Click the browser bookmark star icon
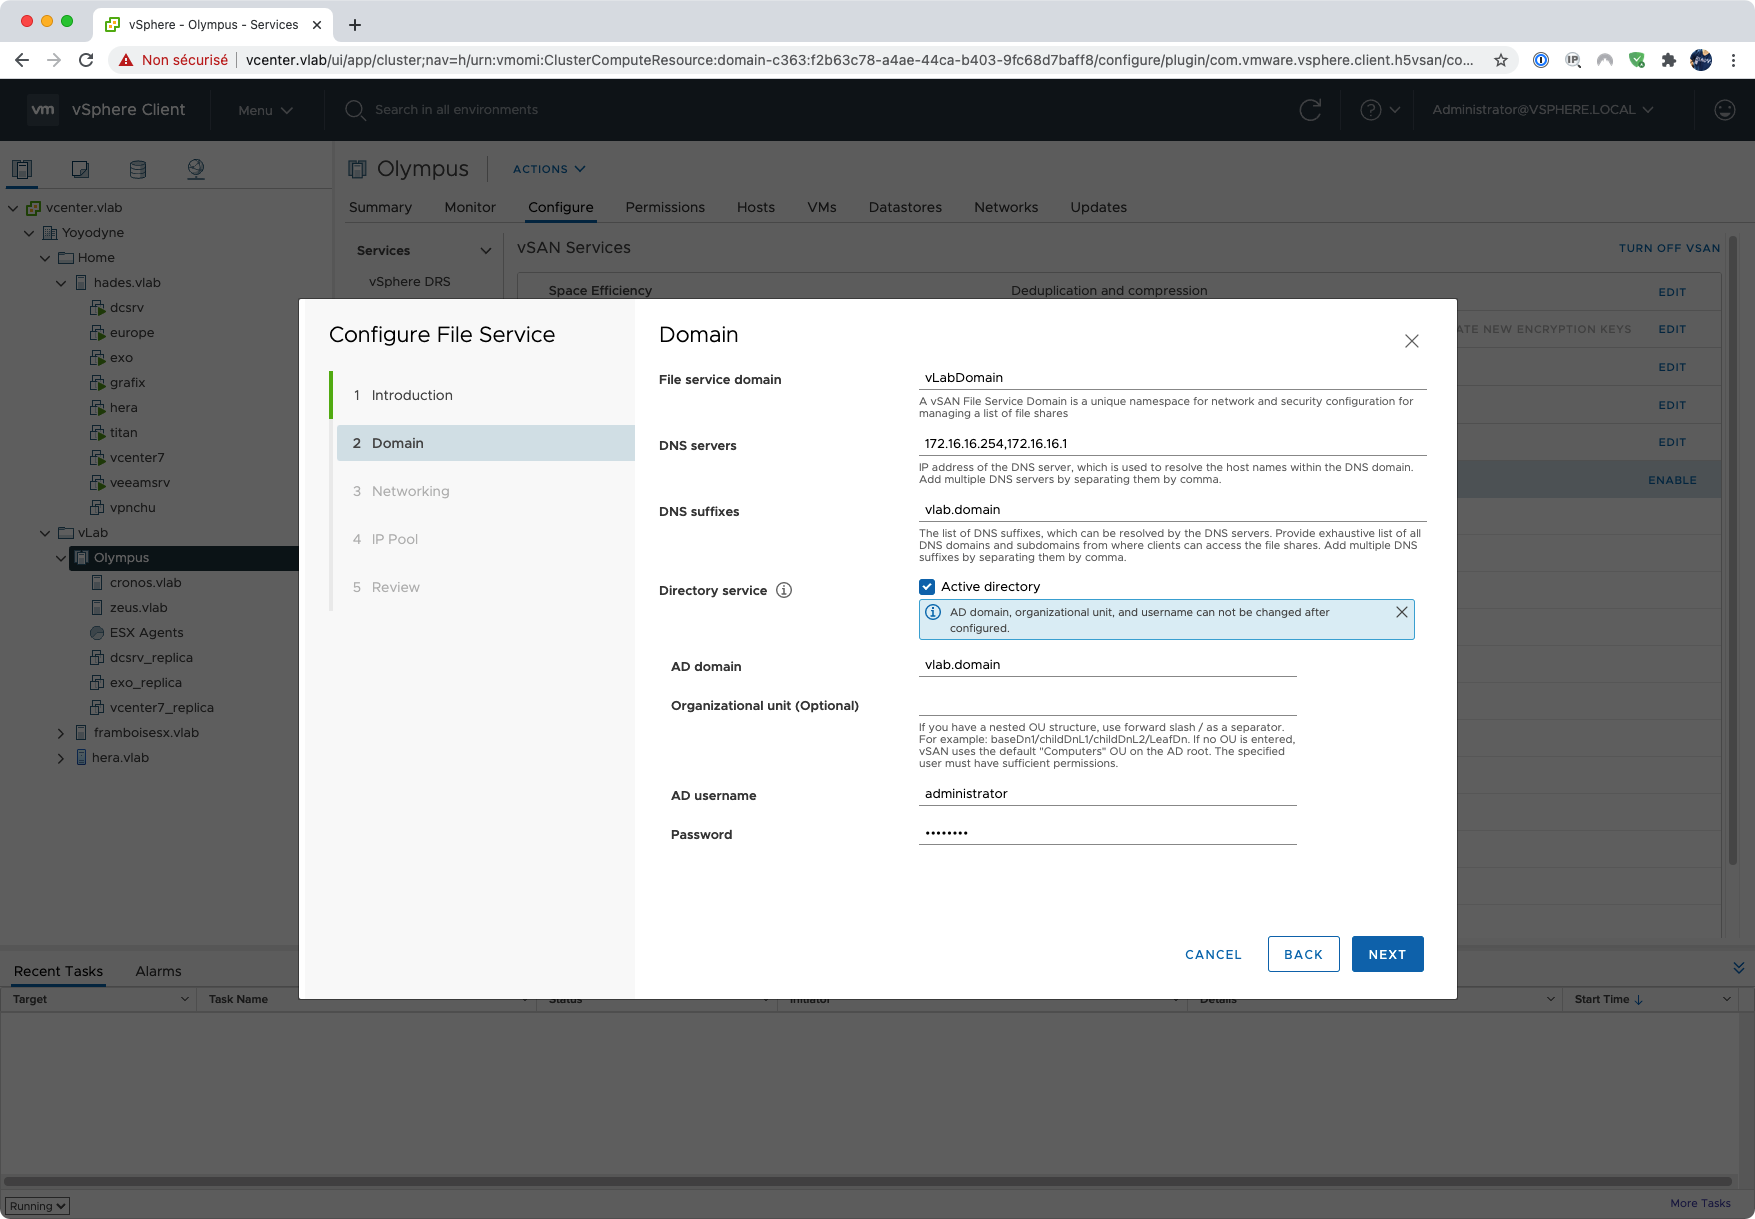Viewport: 1755px width, 1219px height. (1500, 60)
